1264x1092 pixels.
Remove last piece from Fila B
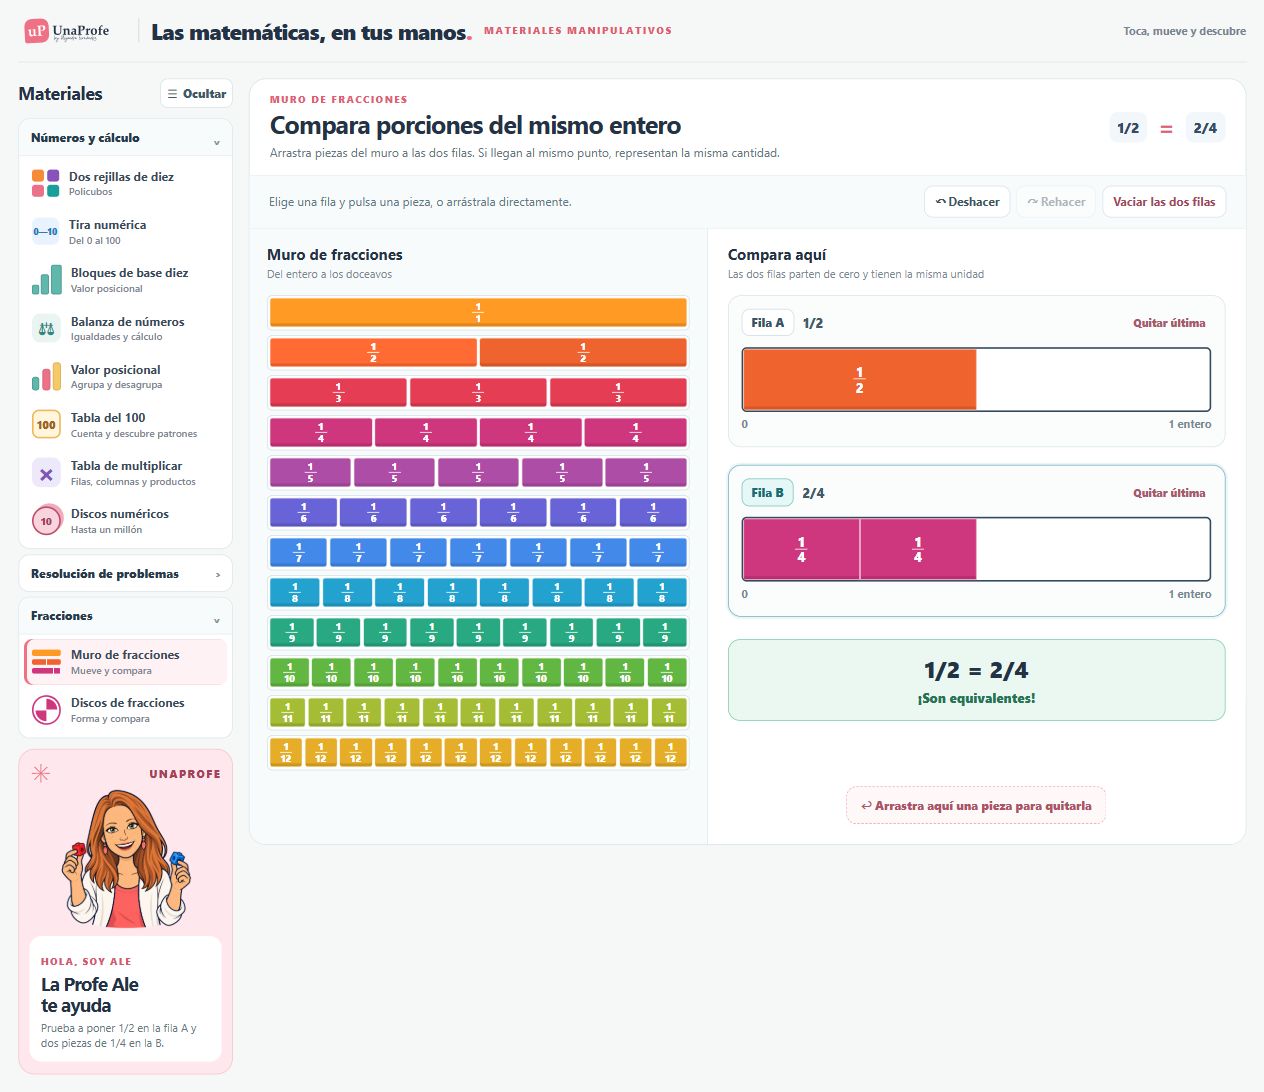point(1169,493)
